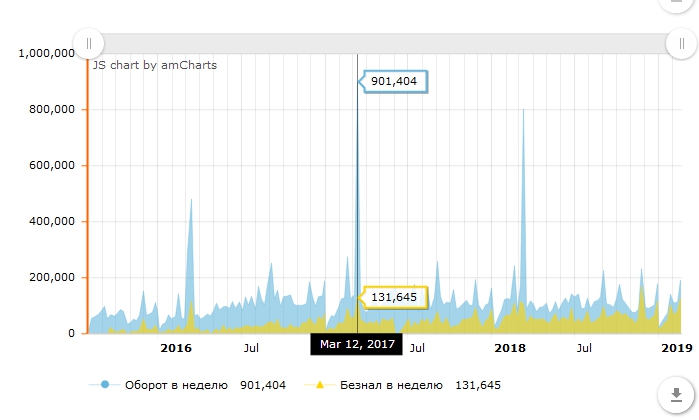Click the 131,645 value in the legend
The image size is (699, 420).
point(477,385)
